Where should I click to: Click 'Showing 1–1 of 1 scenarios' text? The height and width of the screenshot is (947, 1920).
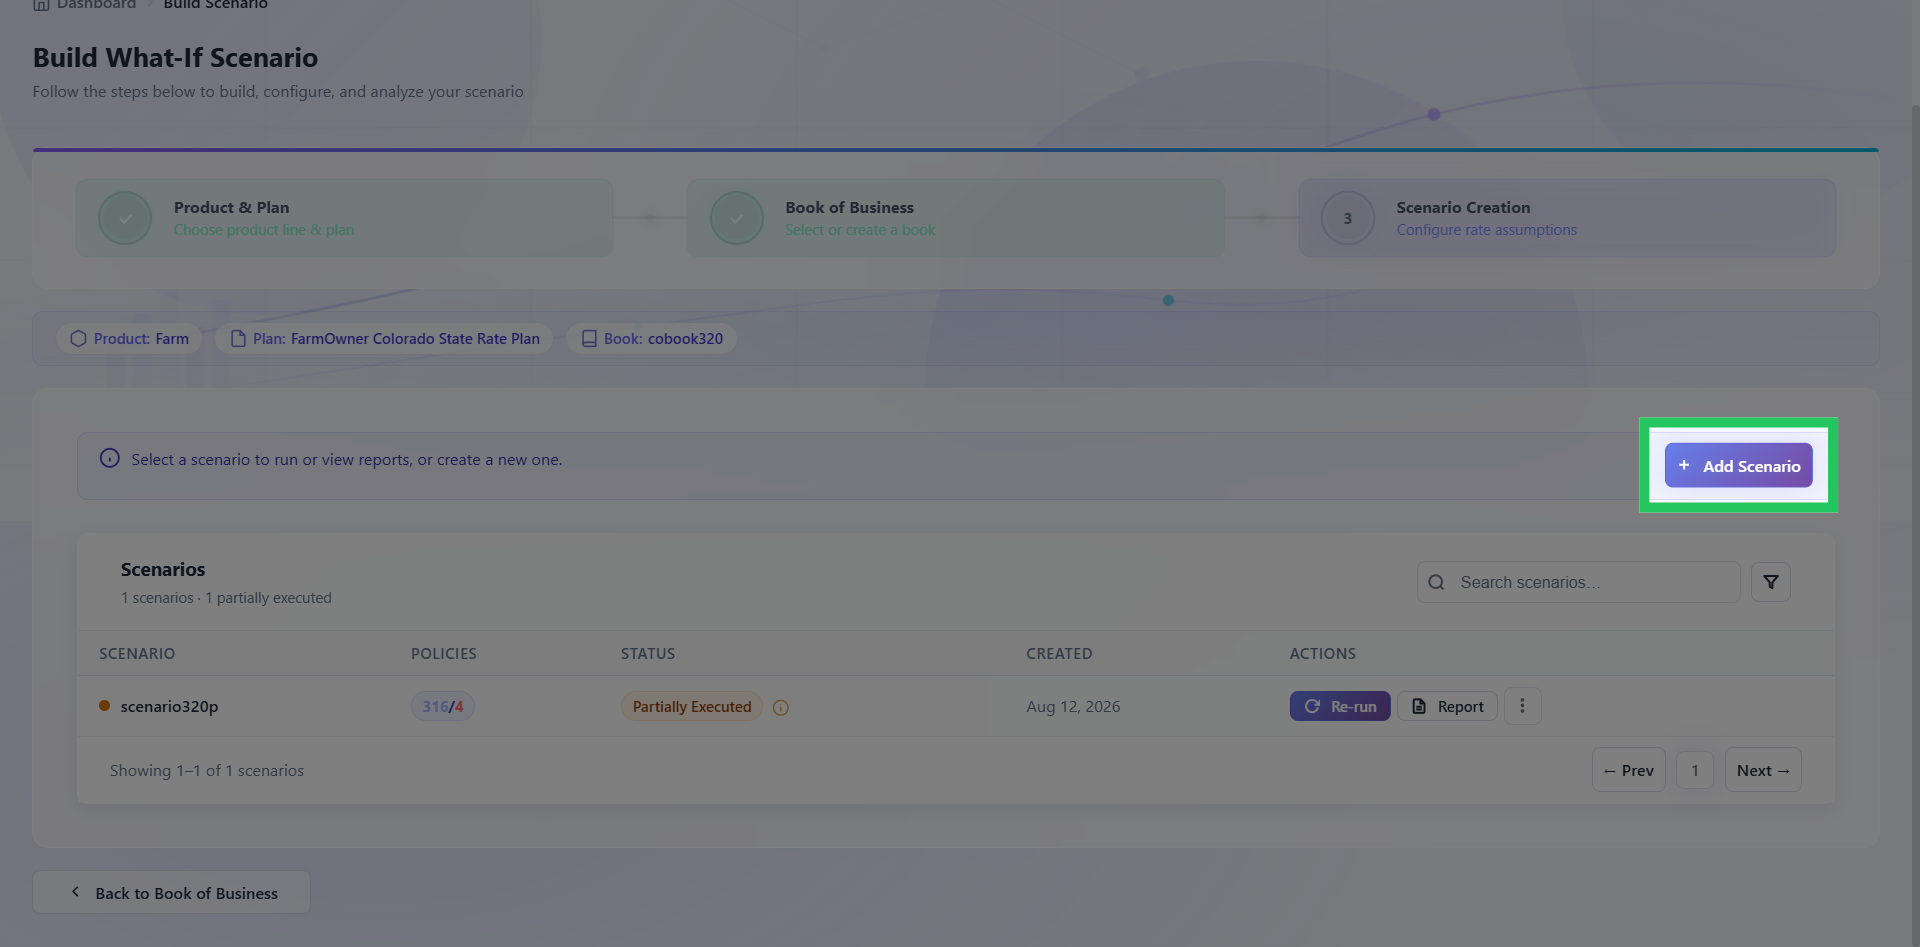tap(207, 771)
